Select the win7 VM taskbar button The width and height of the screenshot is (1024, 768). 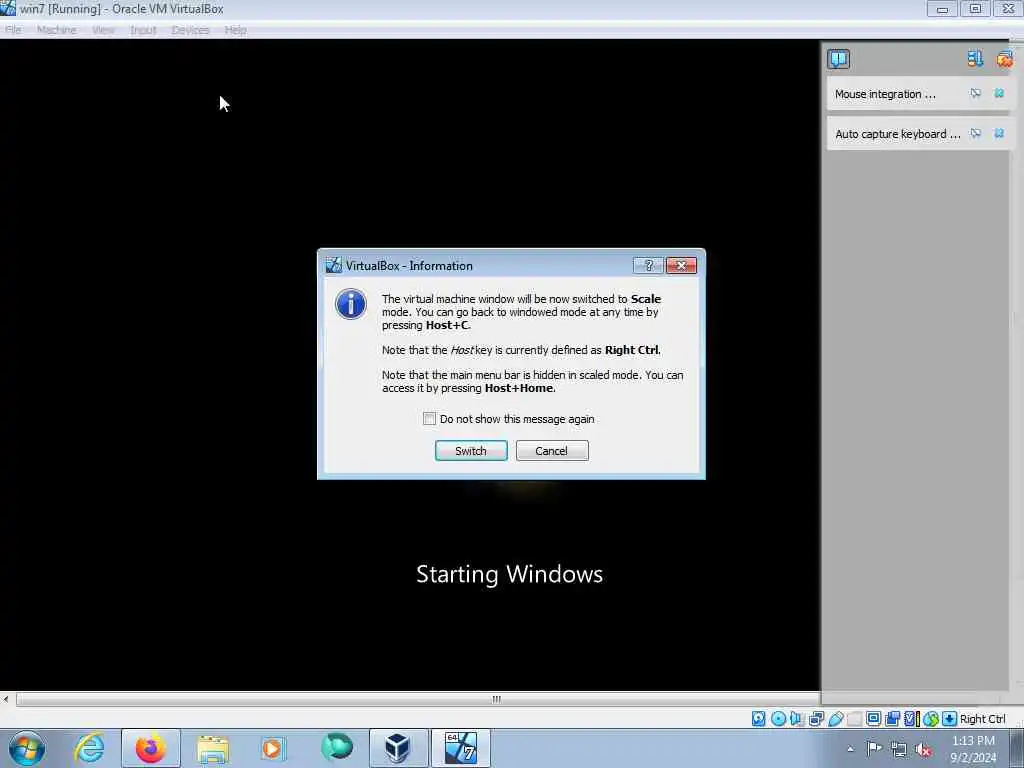pos(460,748)
